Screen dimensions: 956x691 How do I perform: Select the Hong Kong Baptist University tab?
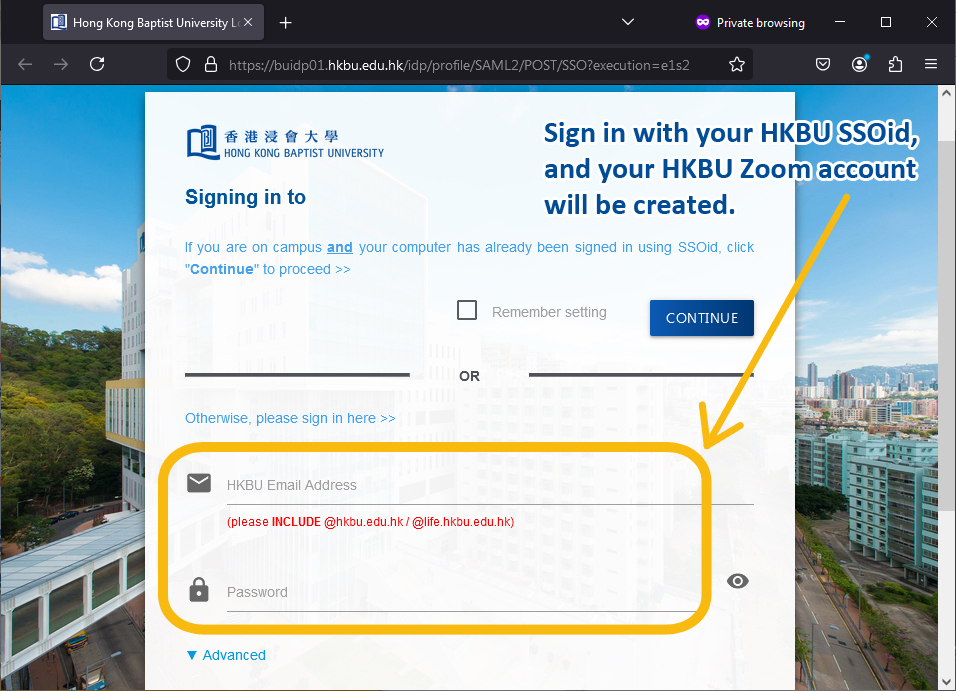click(x=150, y=22)
